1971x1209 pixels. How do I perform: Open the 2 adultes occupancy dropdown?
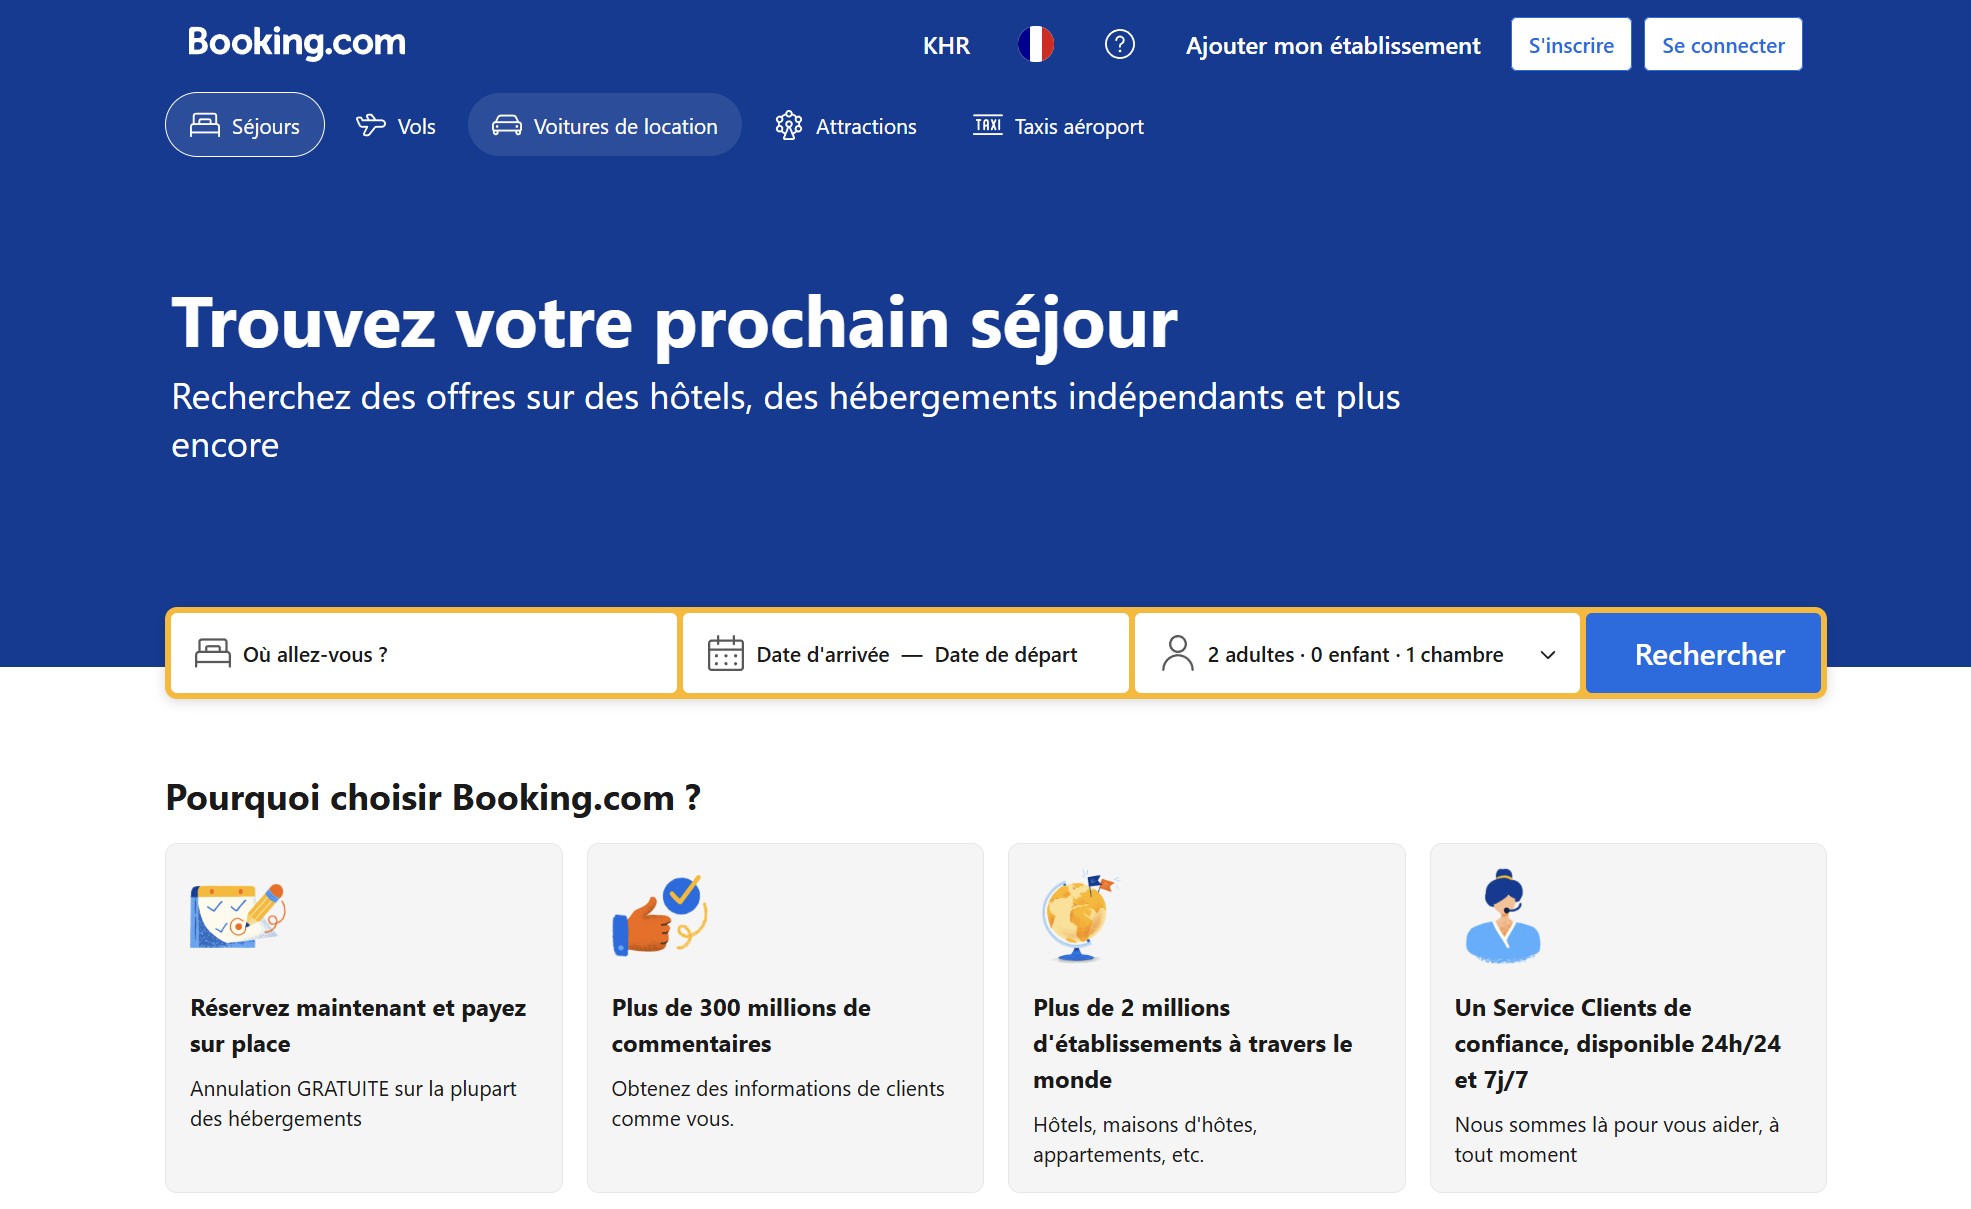click(x=1357, y=654)
